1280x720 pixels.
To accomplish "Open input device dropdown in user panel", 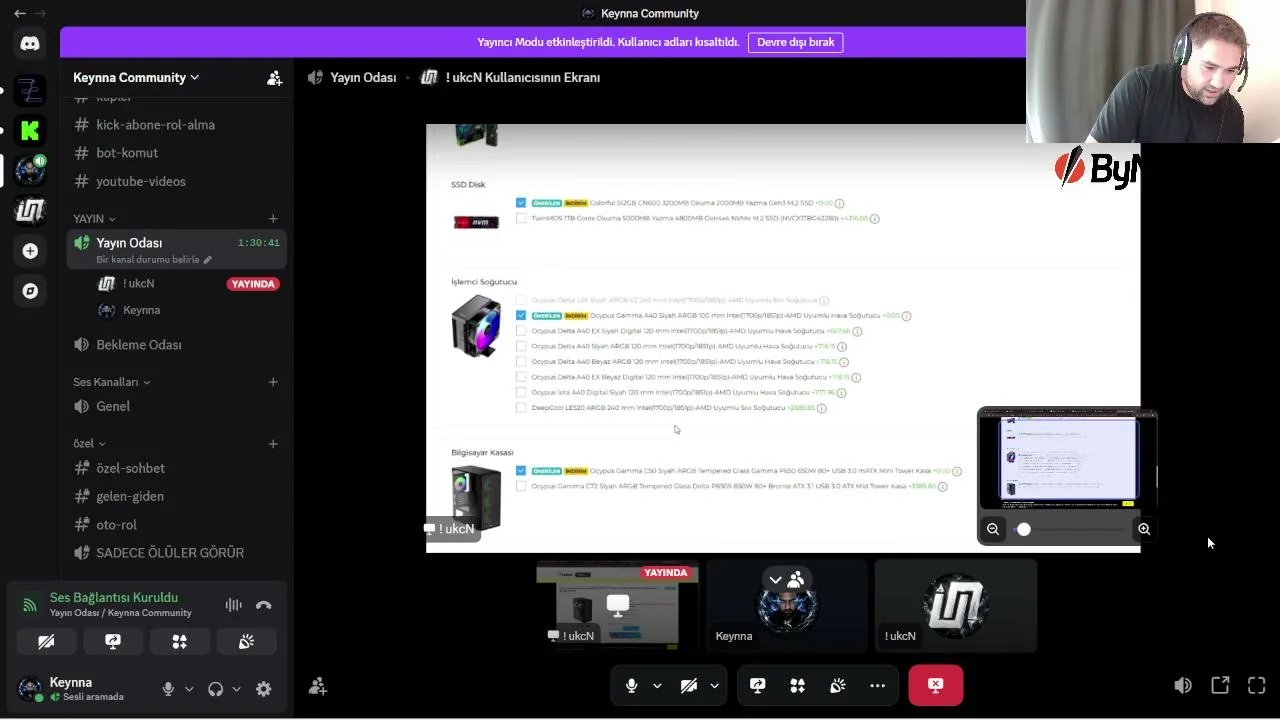I will click(189, 689).
